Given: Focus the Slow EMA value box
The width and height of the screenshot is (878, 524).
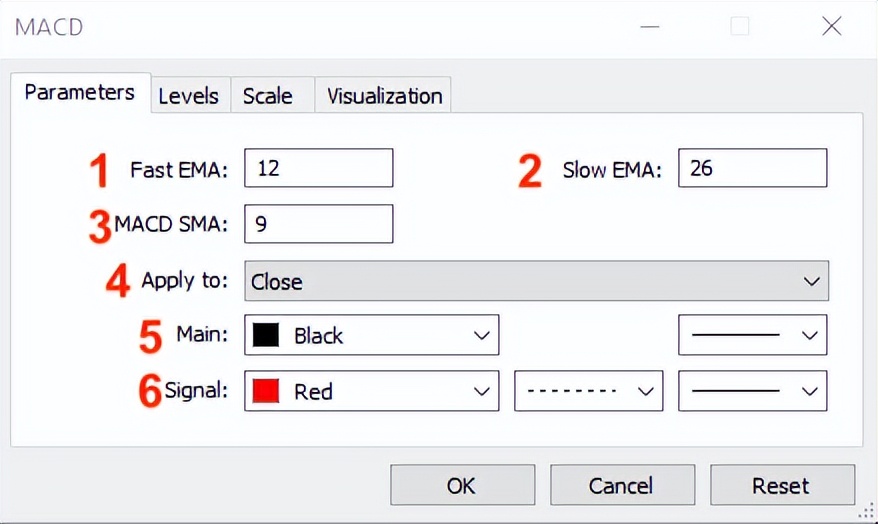Looking at the screenshot, I should 752,168.
